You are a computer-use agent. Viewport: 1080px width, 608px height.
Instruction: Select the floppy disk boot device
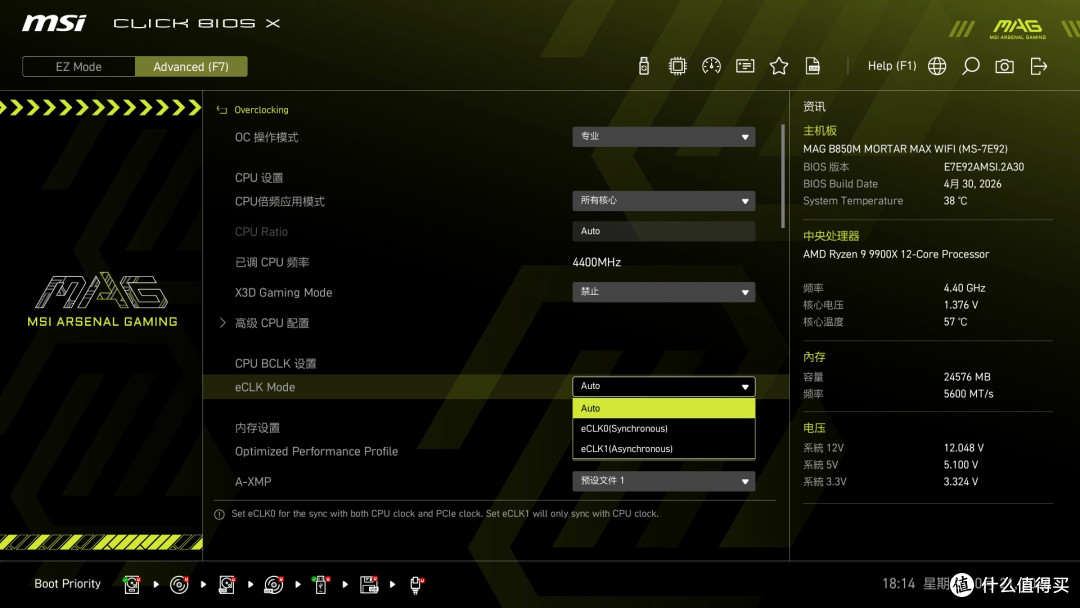368,585
